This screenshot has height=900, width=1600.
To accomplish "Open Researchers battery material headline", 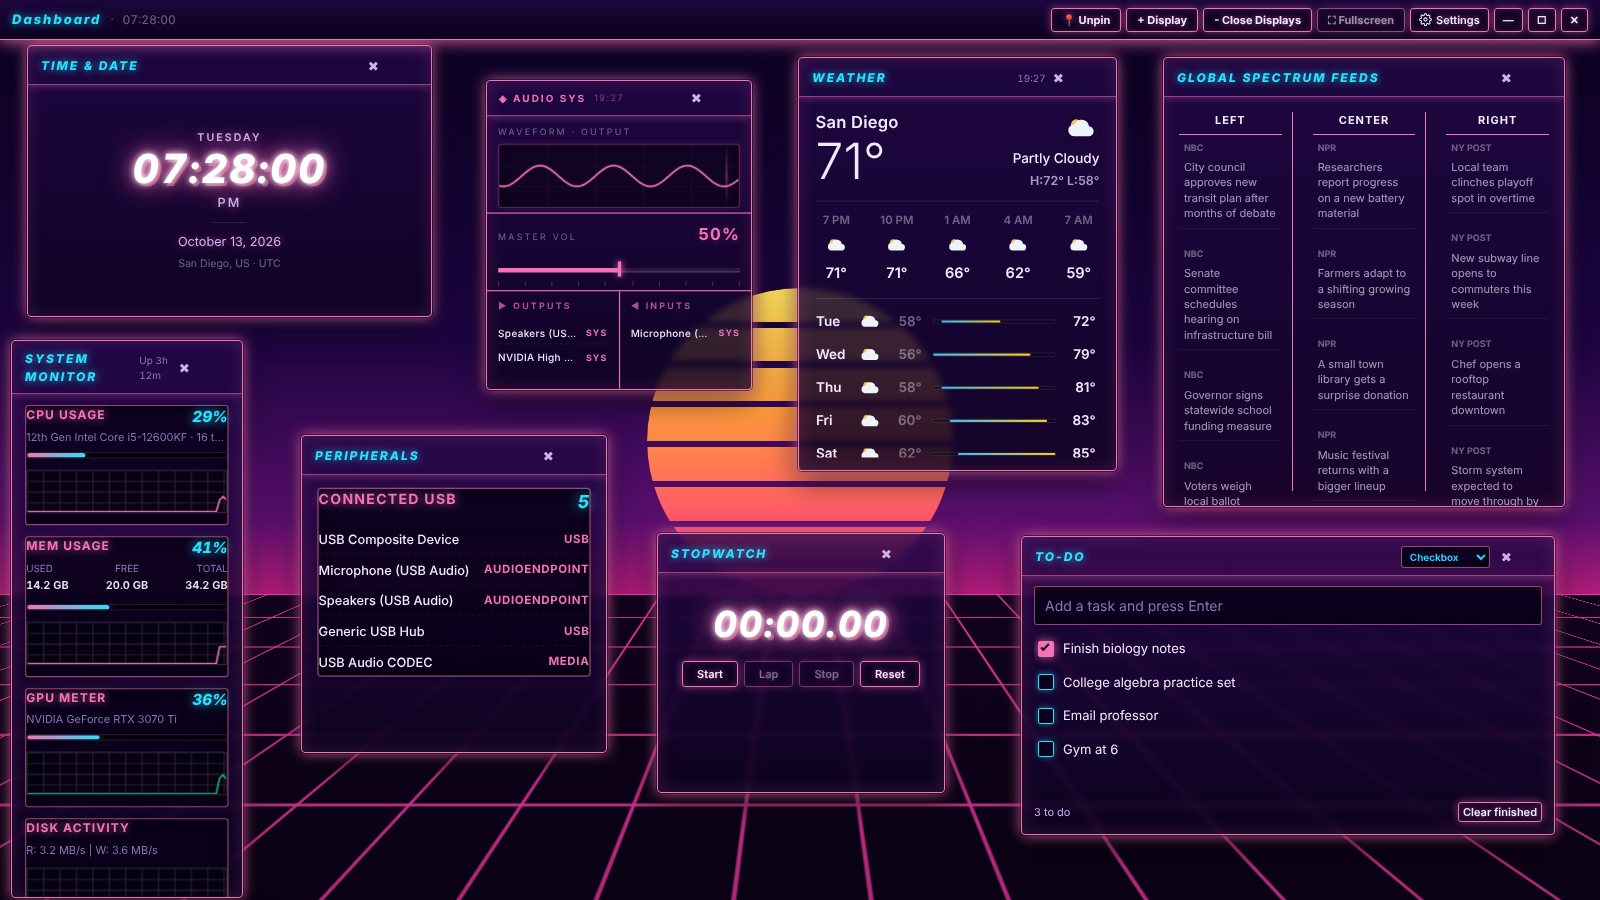I will [1361, 190].
